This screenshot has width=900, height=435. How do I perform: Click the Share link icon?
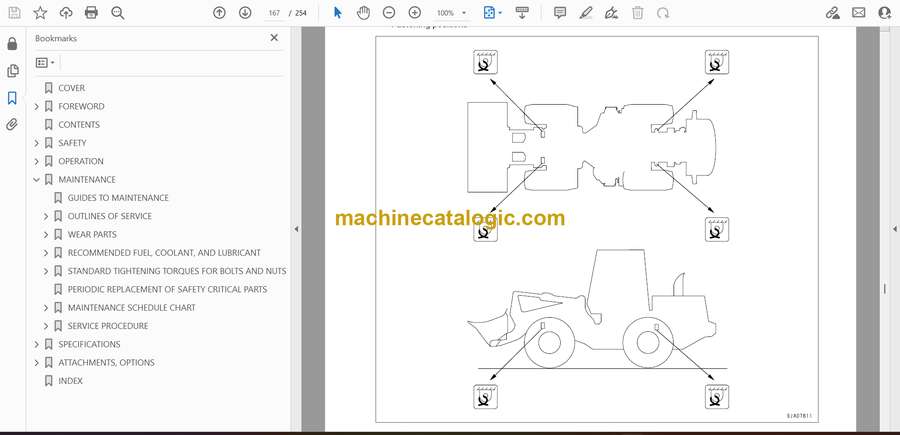(833, 13)
